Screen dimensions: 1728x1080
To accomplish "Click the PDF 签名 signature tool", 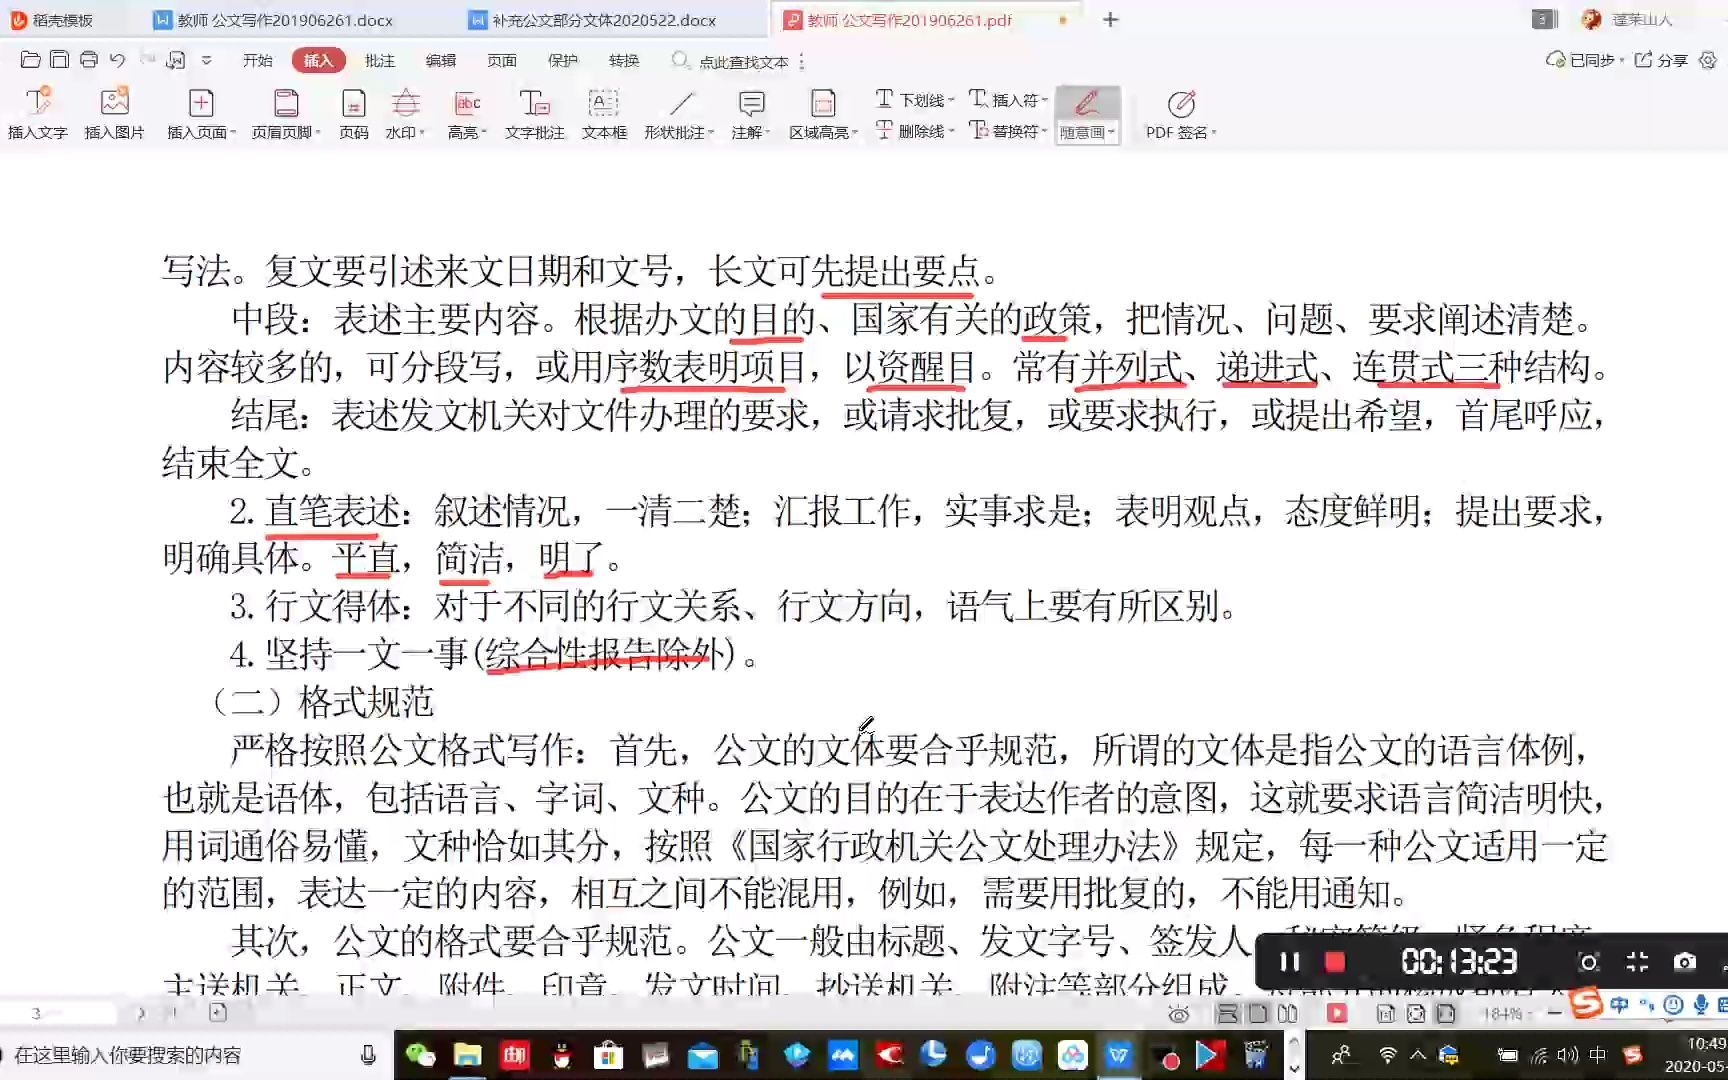I will tap(1180, 112).
